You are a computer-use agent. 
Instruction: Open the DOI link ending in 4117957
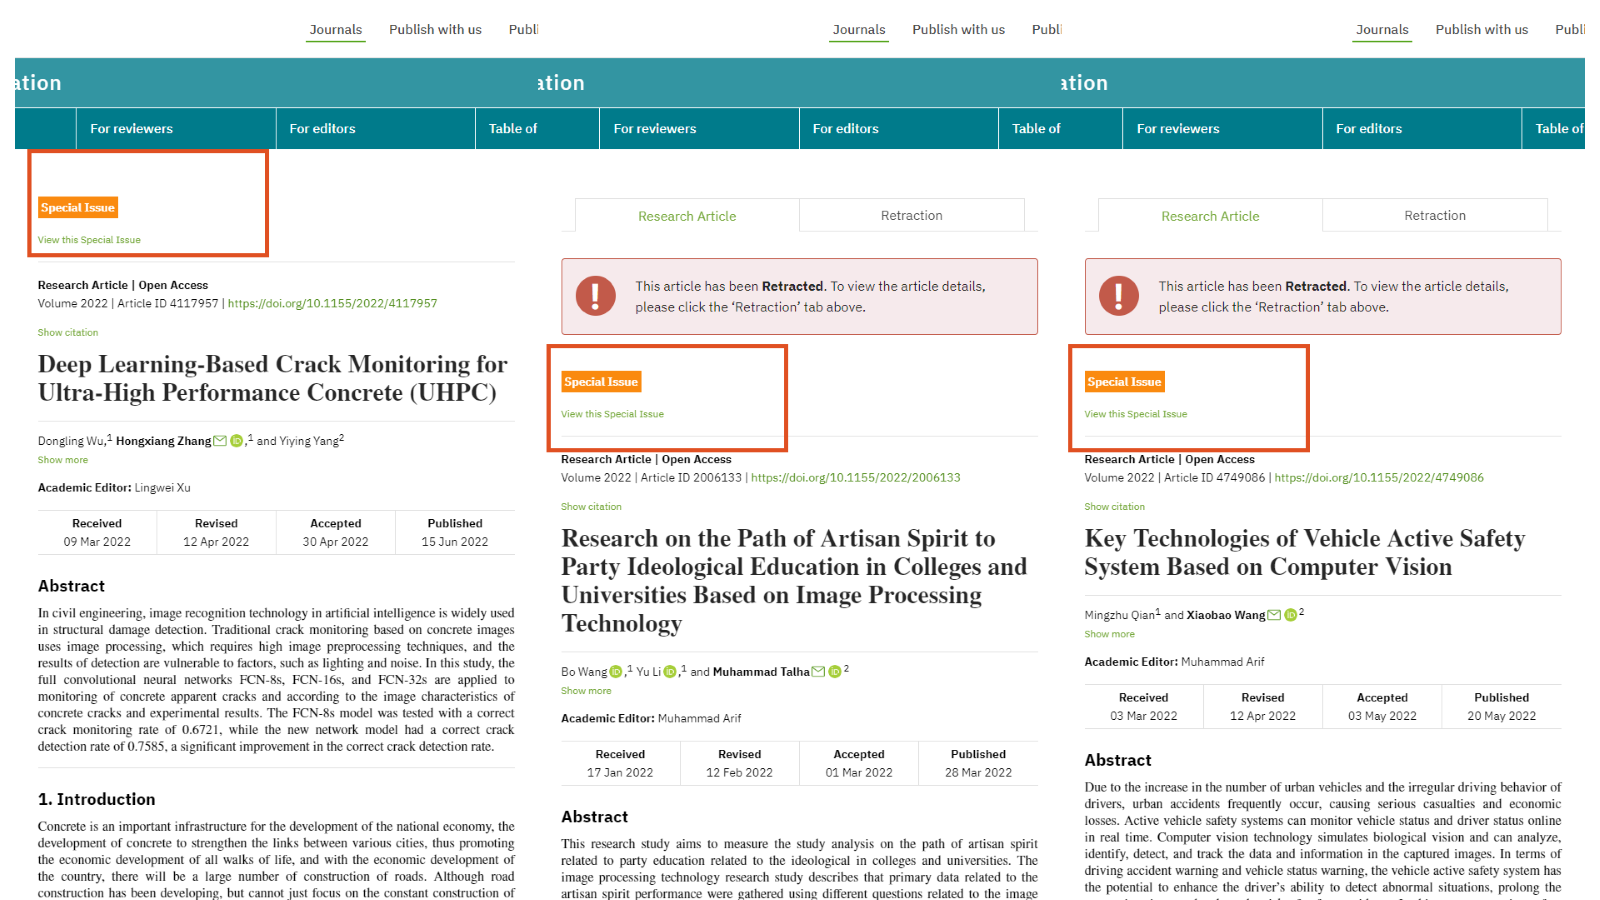(x=332, y=304)
